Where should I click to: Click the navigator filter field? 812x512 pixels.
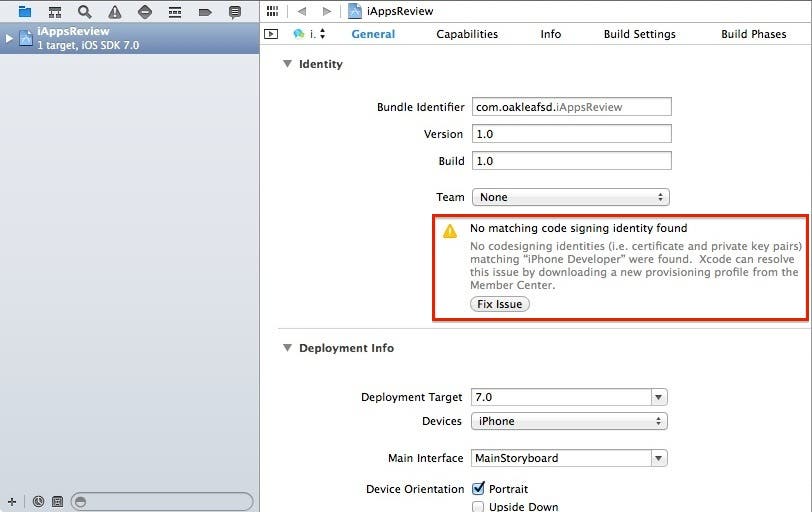pyautogui.click(x=162, y=501)
